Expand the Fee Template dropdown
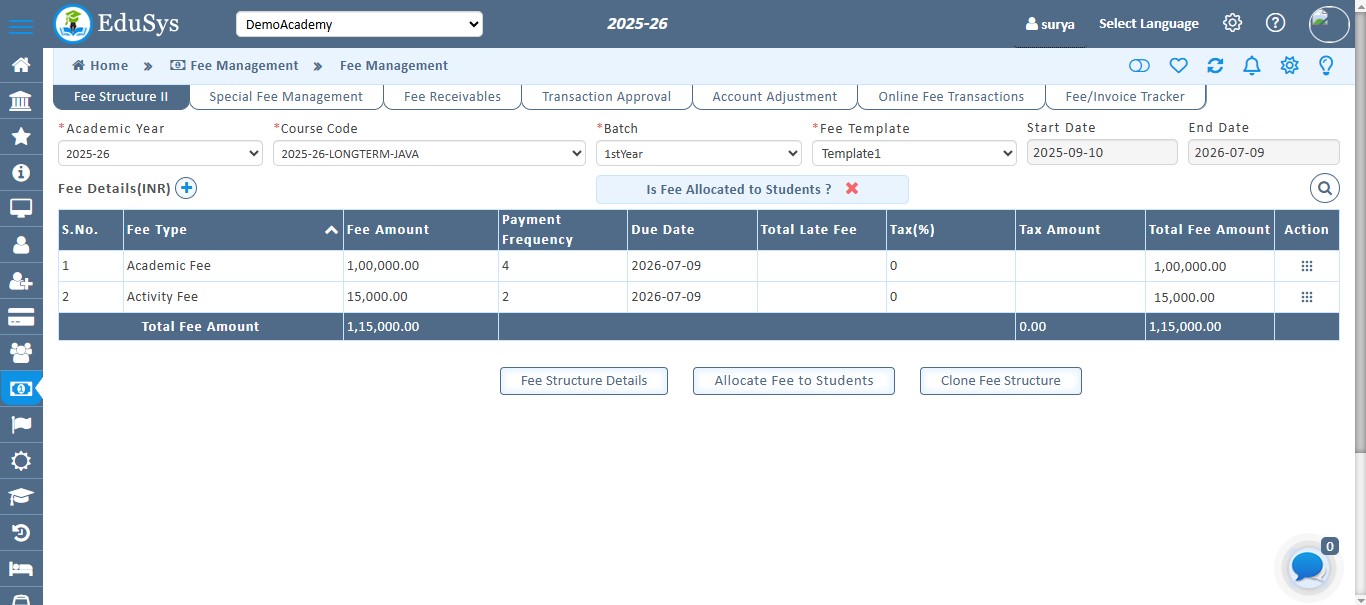 913,153
